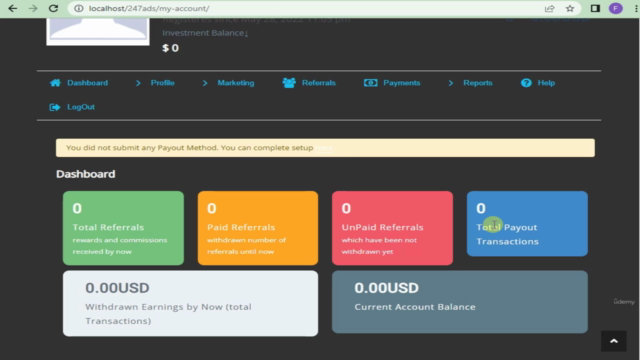The width and height of the screenshot is (640, 360).
Task: Click the '$ 0' investment amount
Action: point(171,48)
